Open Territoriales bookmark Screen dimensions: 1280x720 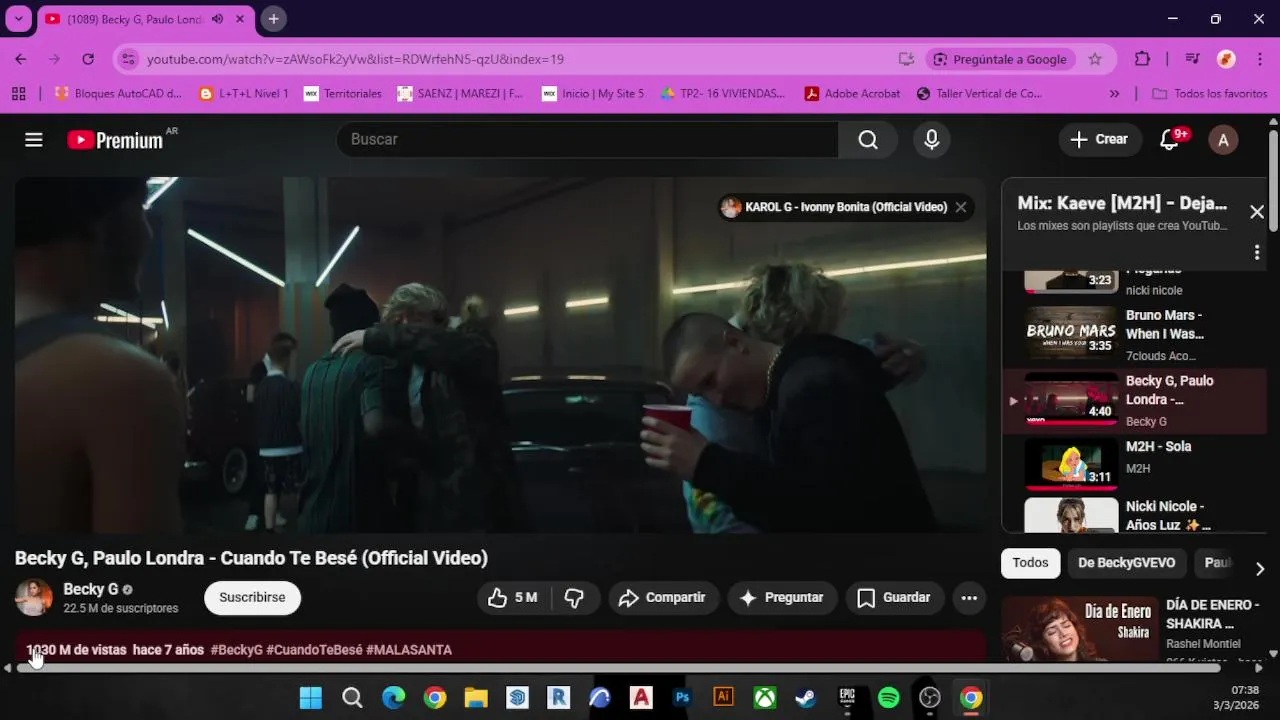[342, 94]
